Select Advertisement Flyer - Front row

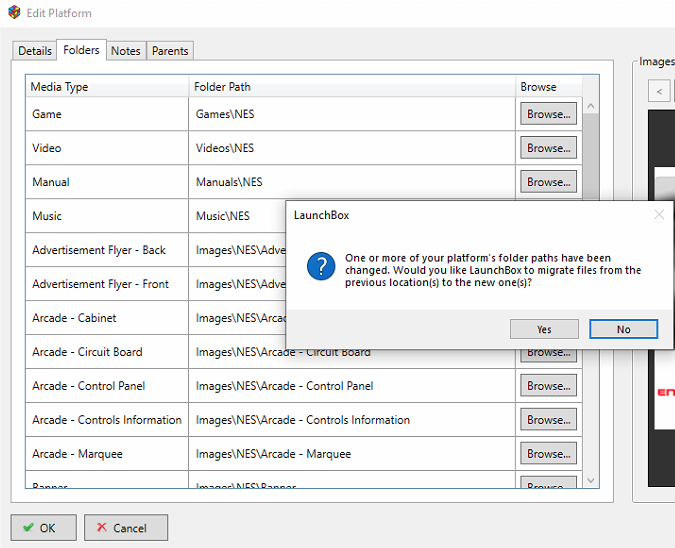[107, 284]
